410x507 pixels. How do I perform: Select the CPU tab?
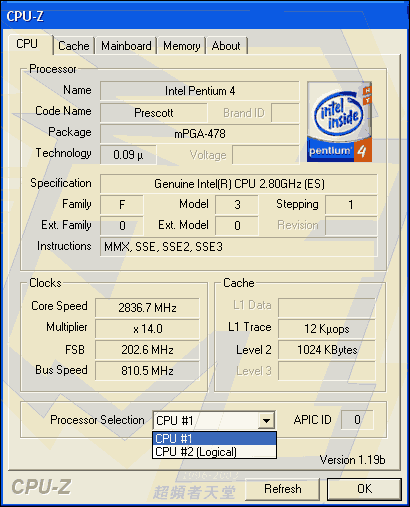click(27, 44)
